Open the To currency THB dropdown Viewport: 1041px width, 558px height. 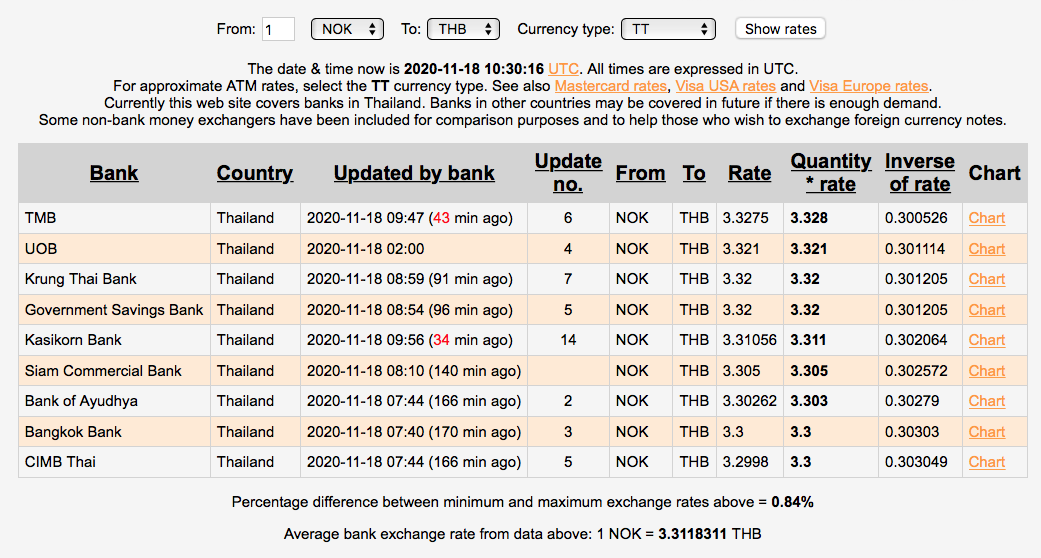[463, 29]
